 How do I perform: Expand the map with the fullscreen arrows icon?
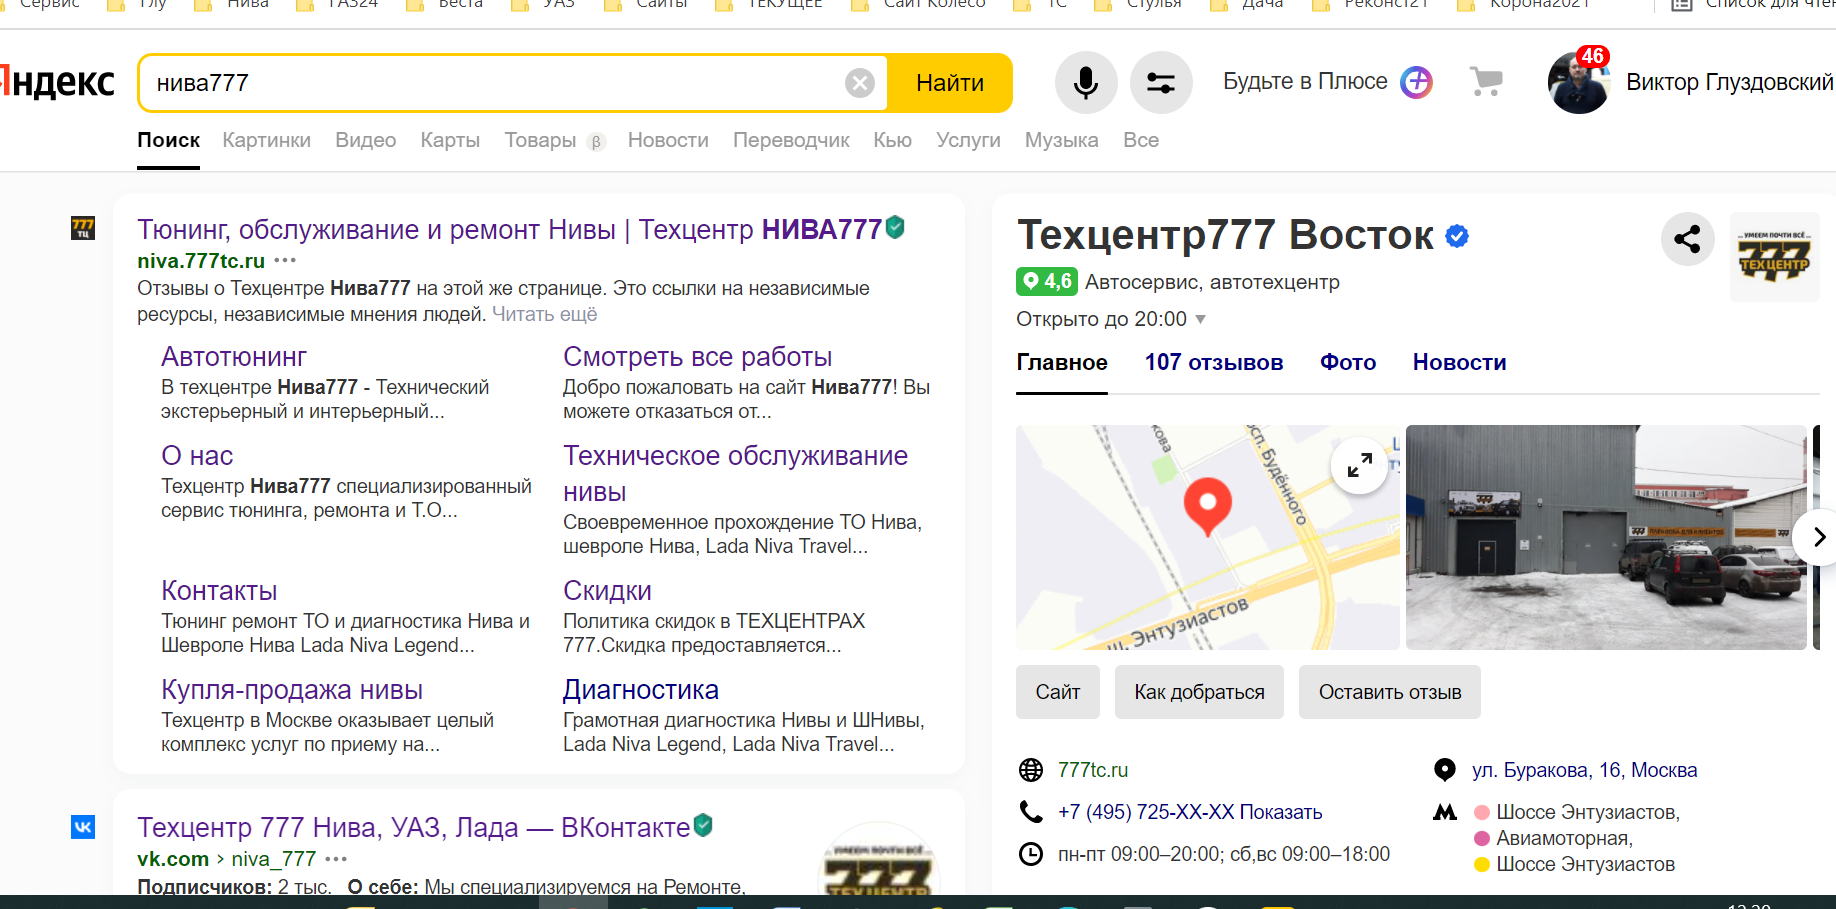[1359, 465]
